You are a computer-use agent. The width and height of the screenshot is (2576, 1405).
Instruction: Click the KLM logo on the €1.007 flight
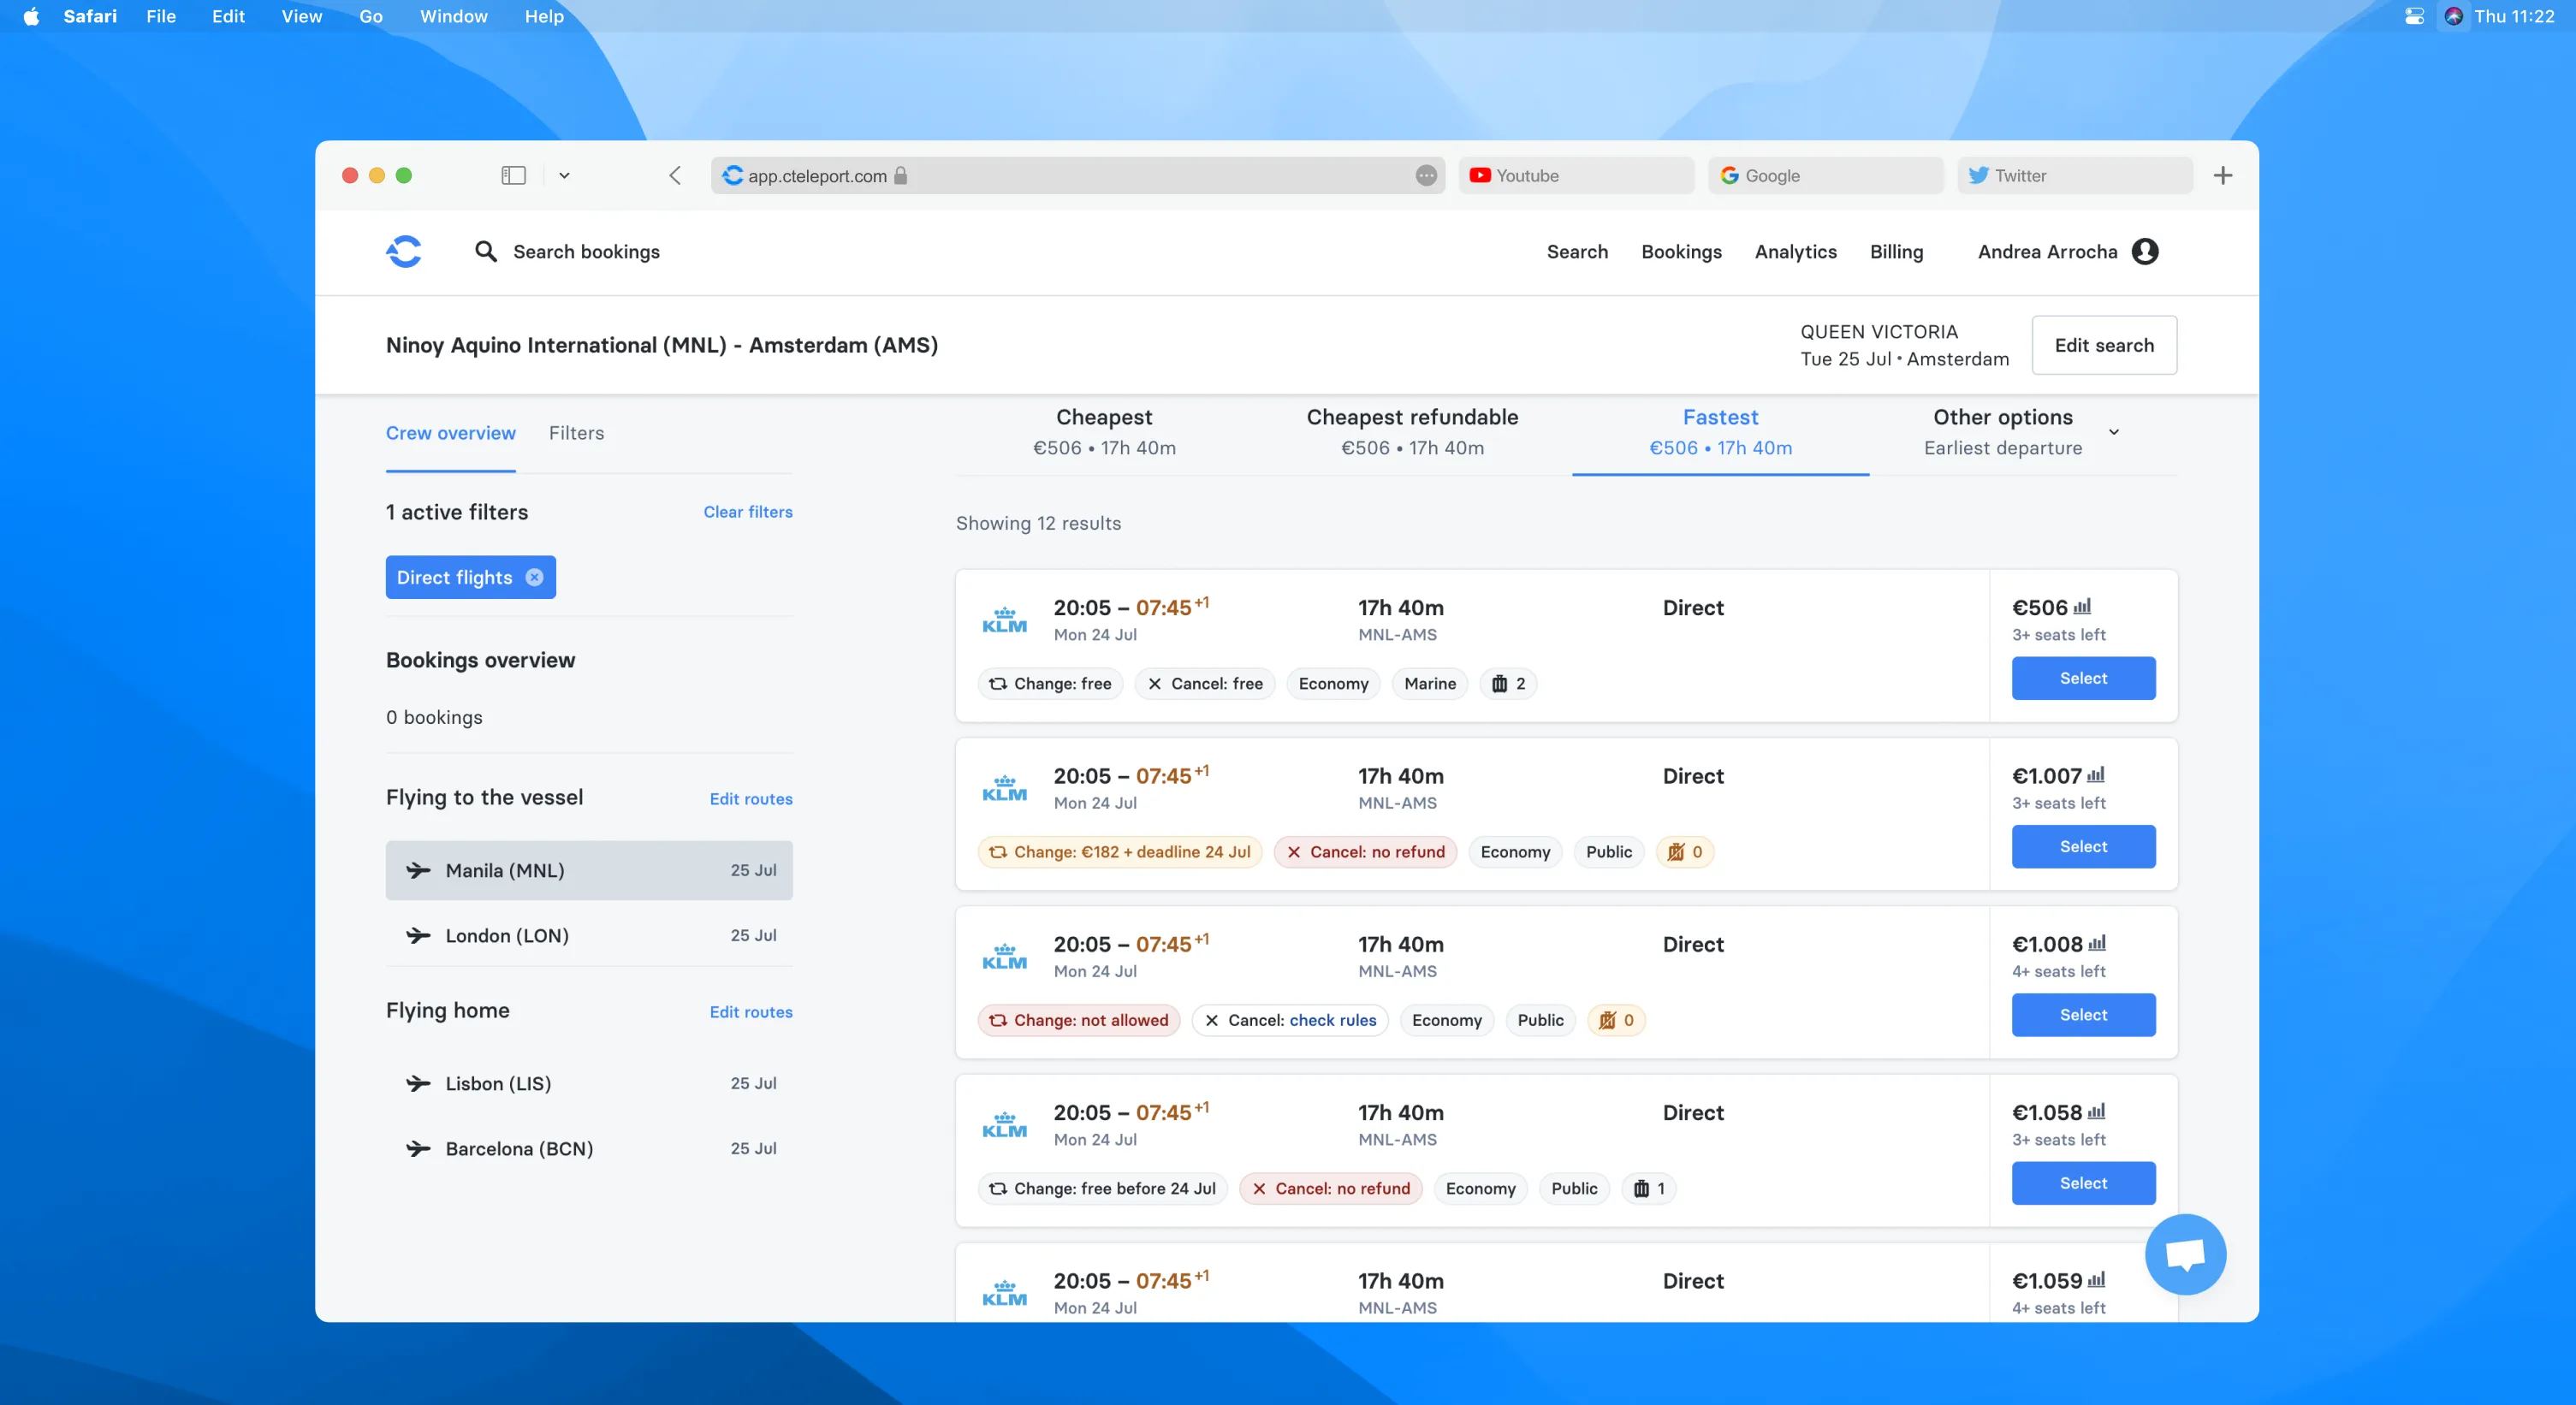1004,788
